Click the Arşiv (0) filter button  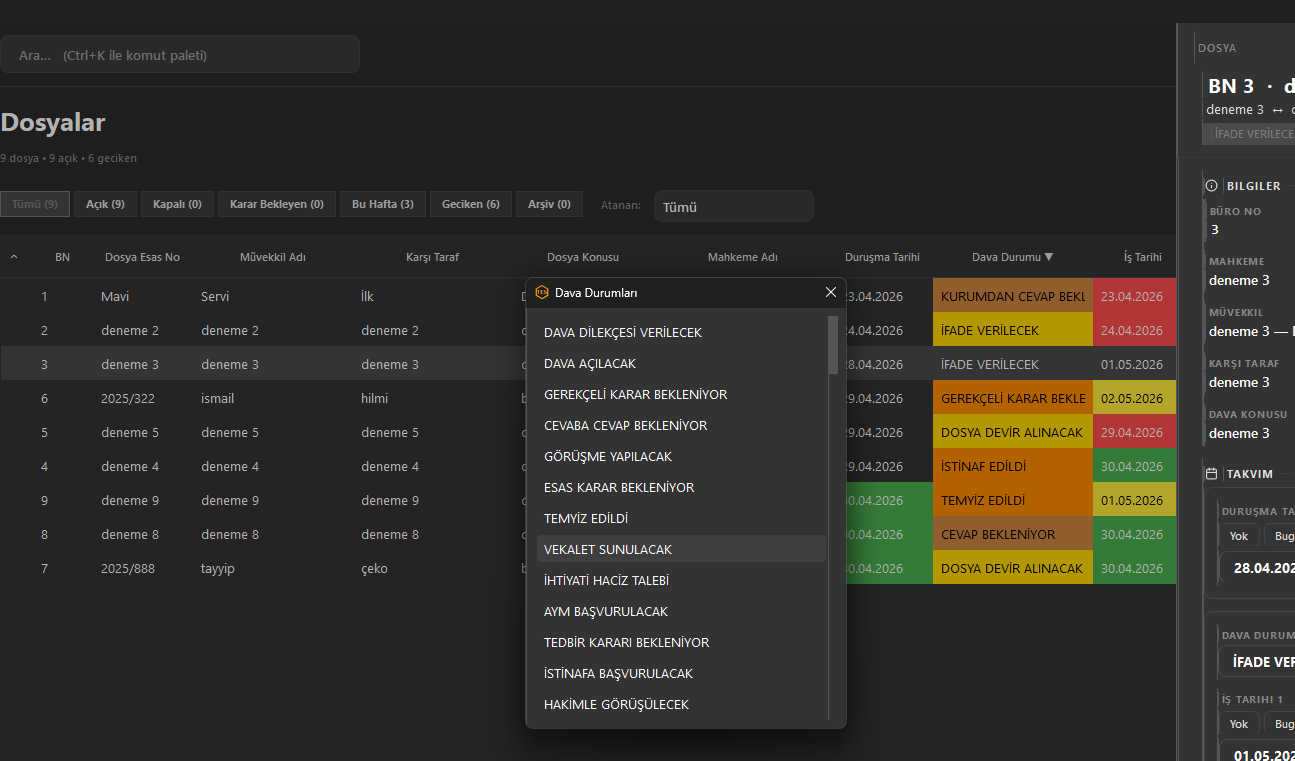coord(549,204)
